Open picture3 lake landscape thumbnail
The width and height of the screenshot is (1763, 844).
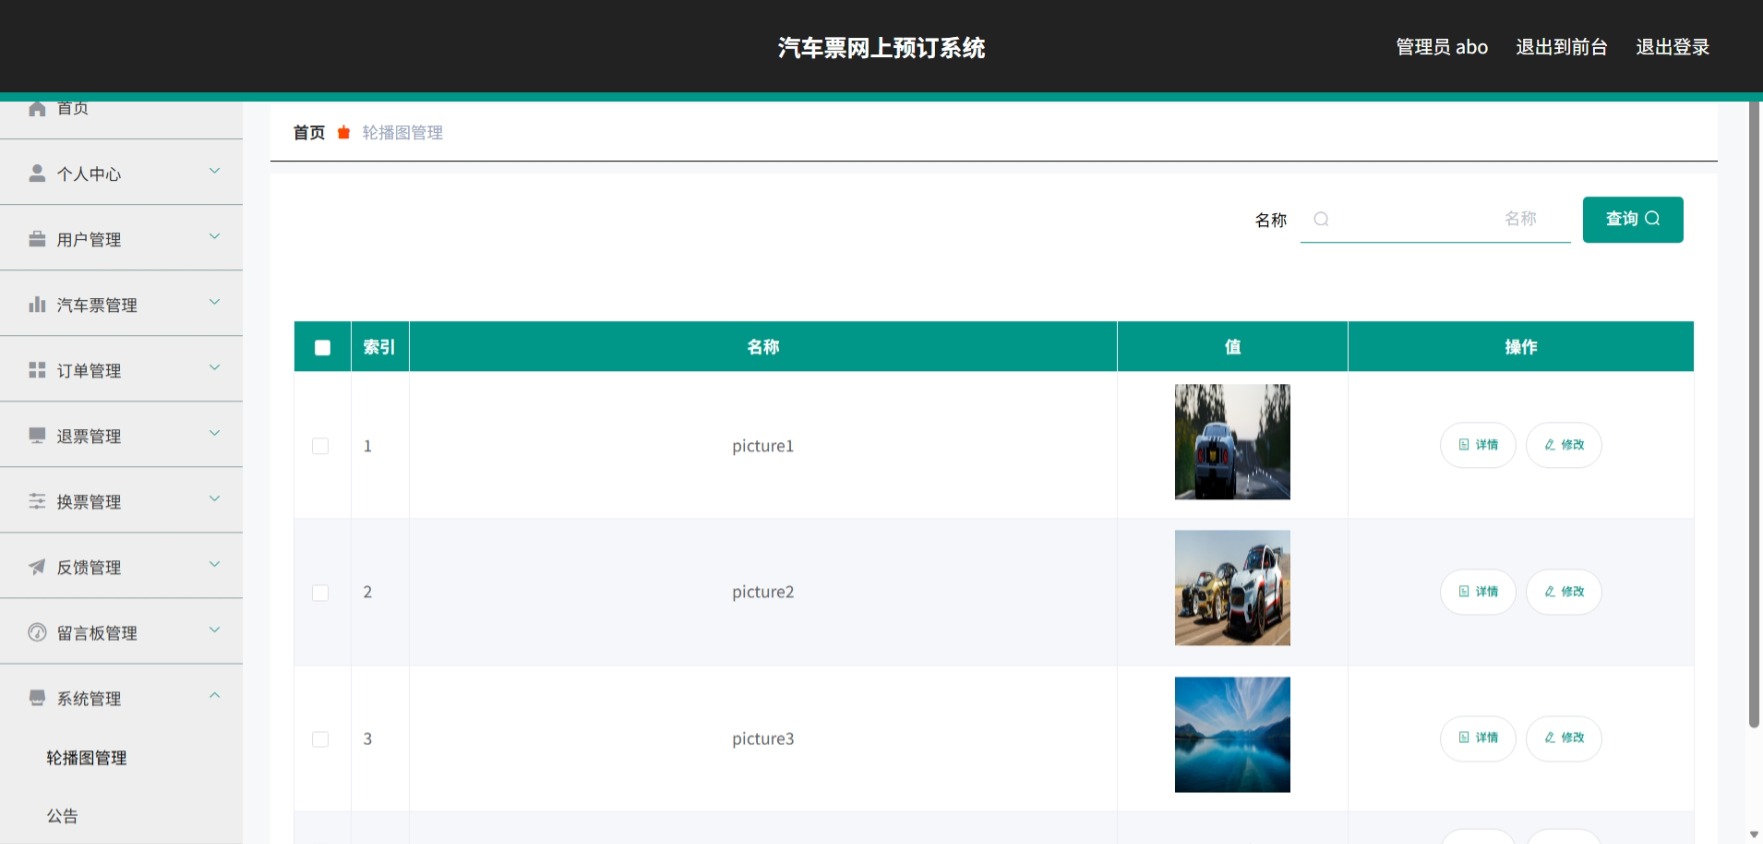pyautogui.click(x=1232, y=735)
